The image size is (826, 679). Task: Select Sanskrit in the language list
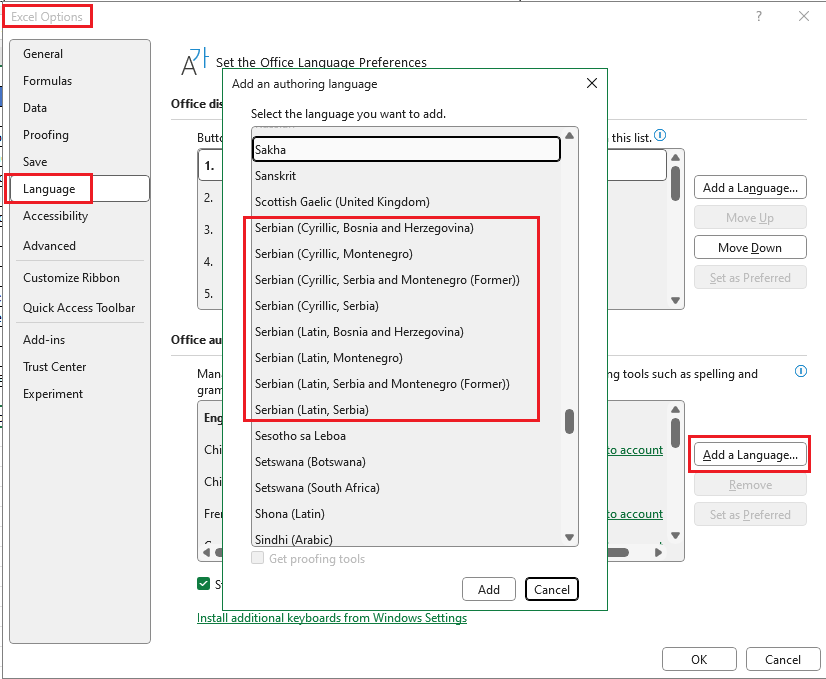tap(406, 175)
